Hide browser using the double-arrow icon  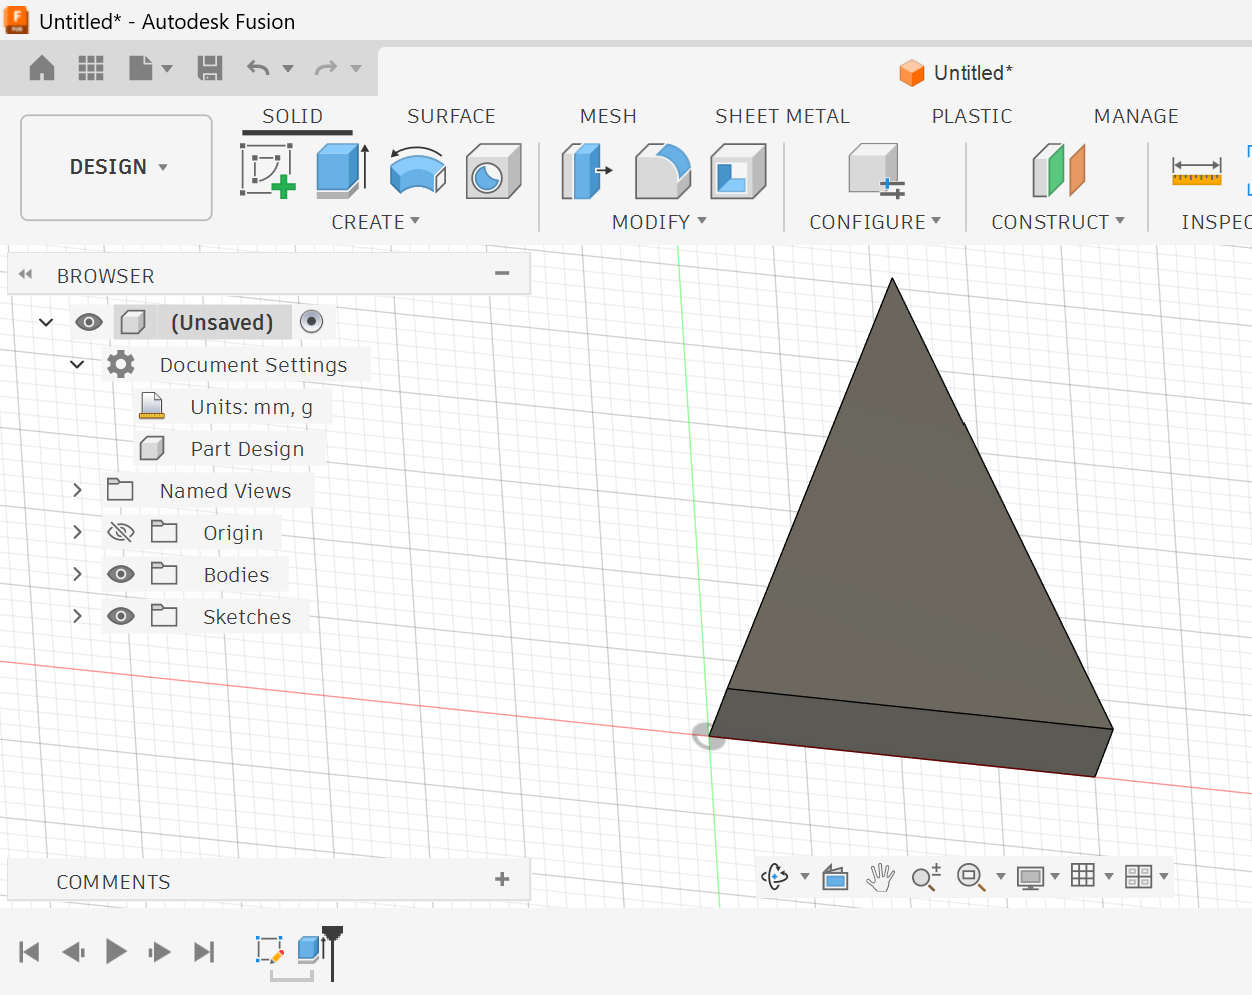point(25,274)
